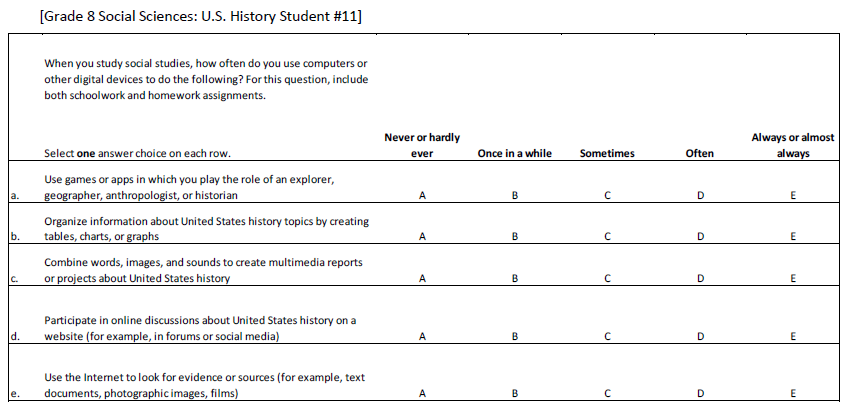Select answer E for row c, multimedia reports

[x=792, y=279]
